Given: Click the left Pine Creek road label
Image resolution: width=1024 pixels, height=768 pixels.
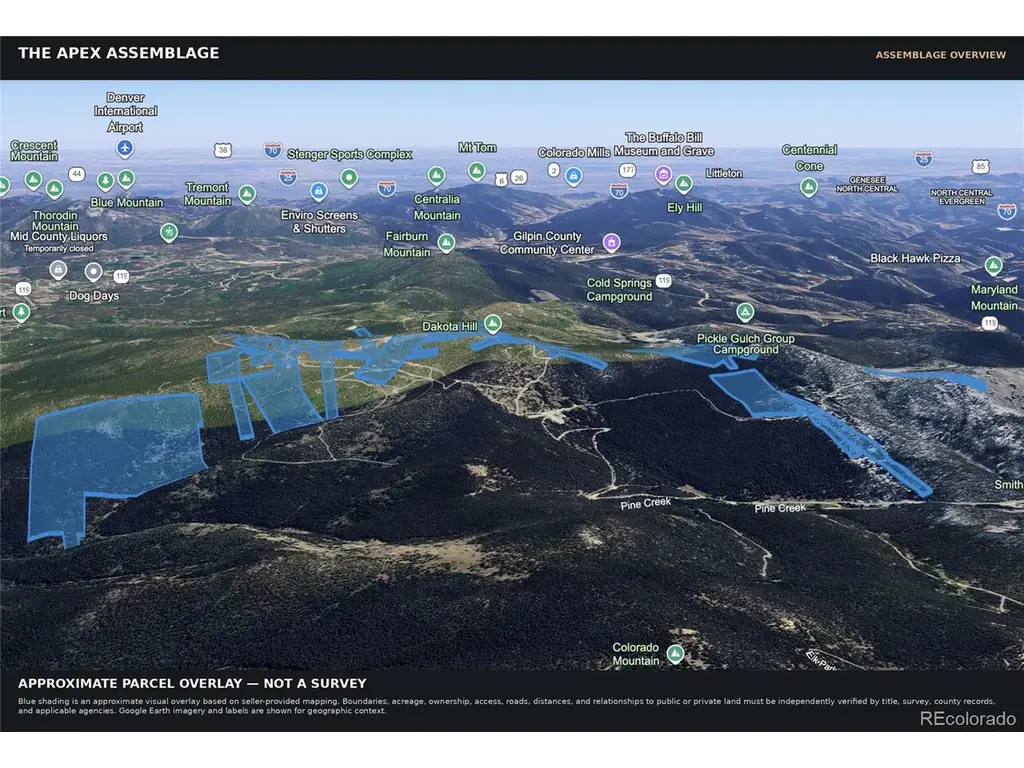Looking at the screenshot, I should [645, 504].
